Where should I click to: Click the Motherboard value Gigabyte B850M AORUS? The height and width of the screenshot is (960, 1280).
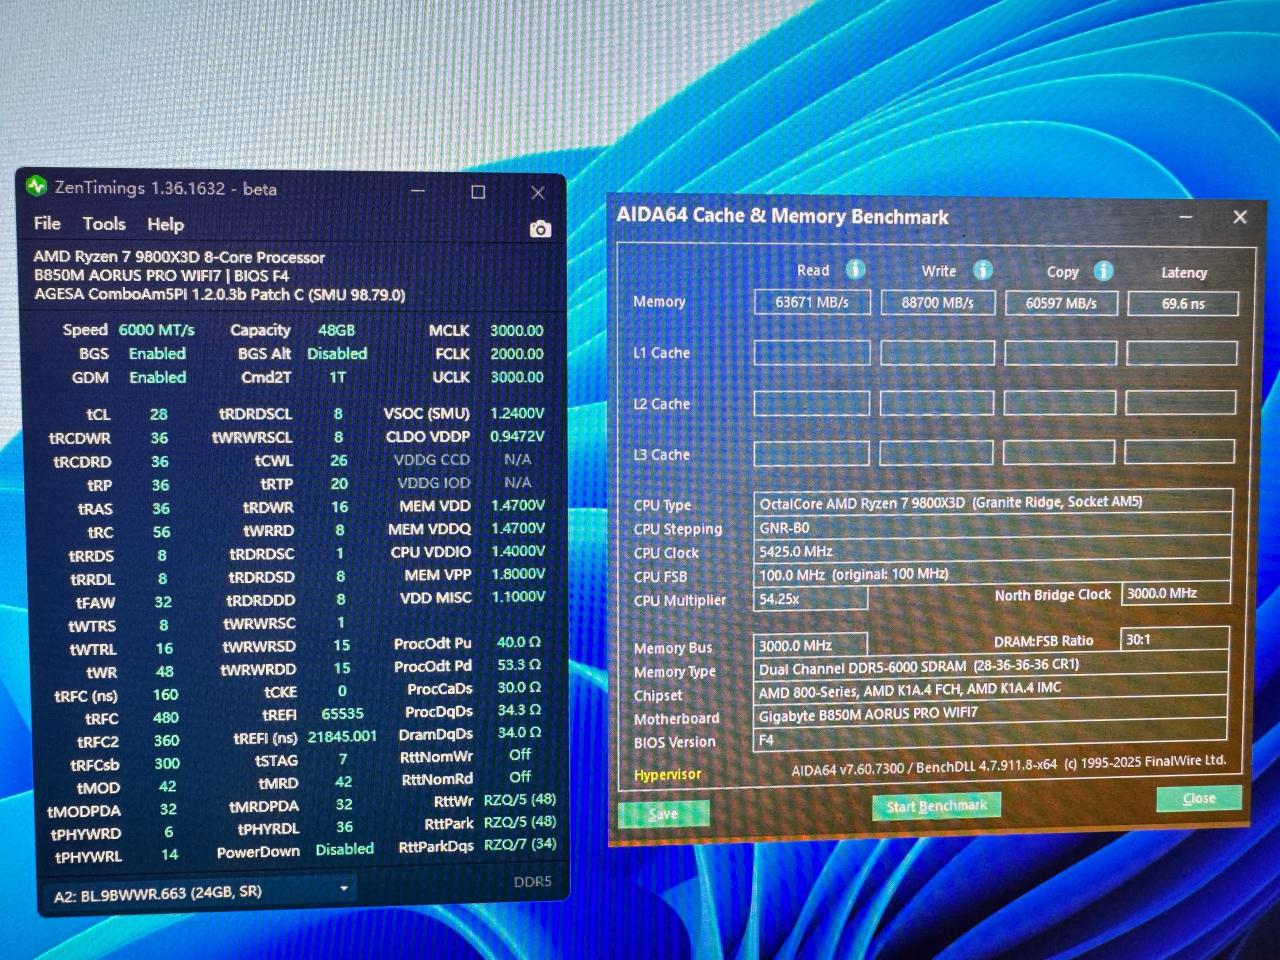point(868,714)
